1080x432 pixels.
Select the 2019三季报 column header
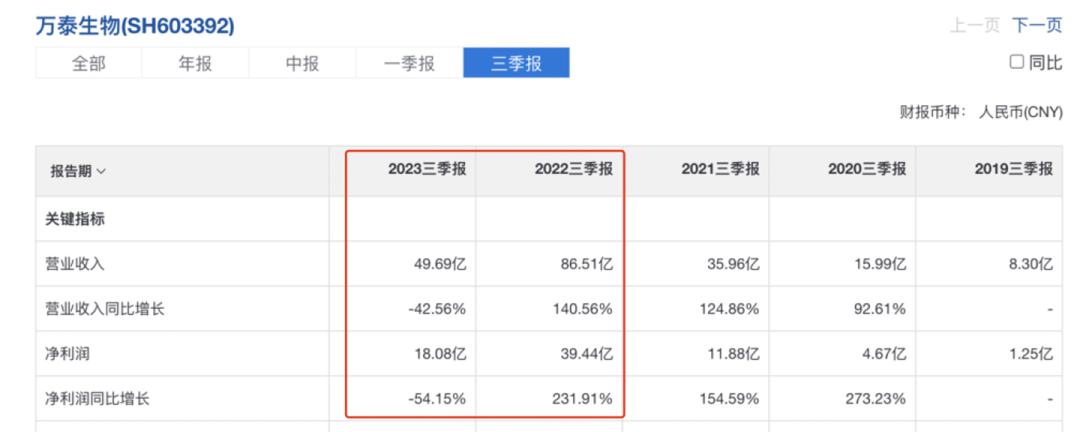1013,170
